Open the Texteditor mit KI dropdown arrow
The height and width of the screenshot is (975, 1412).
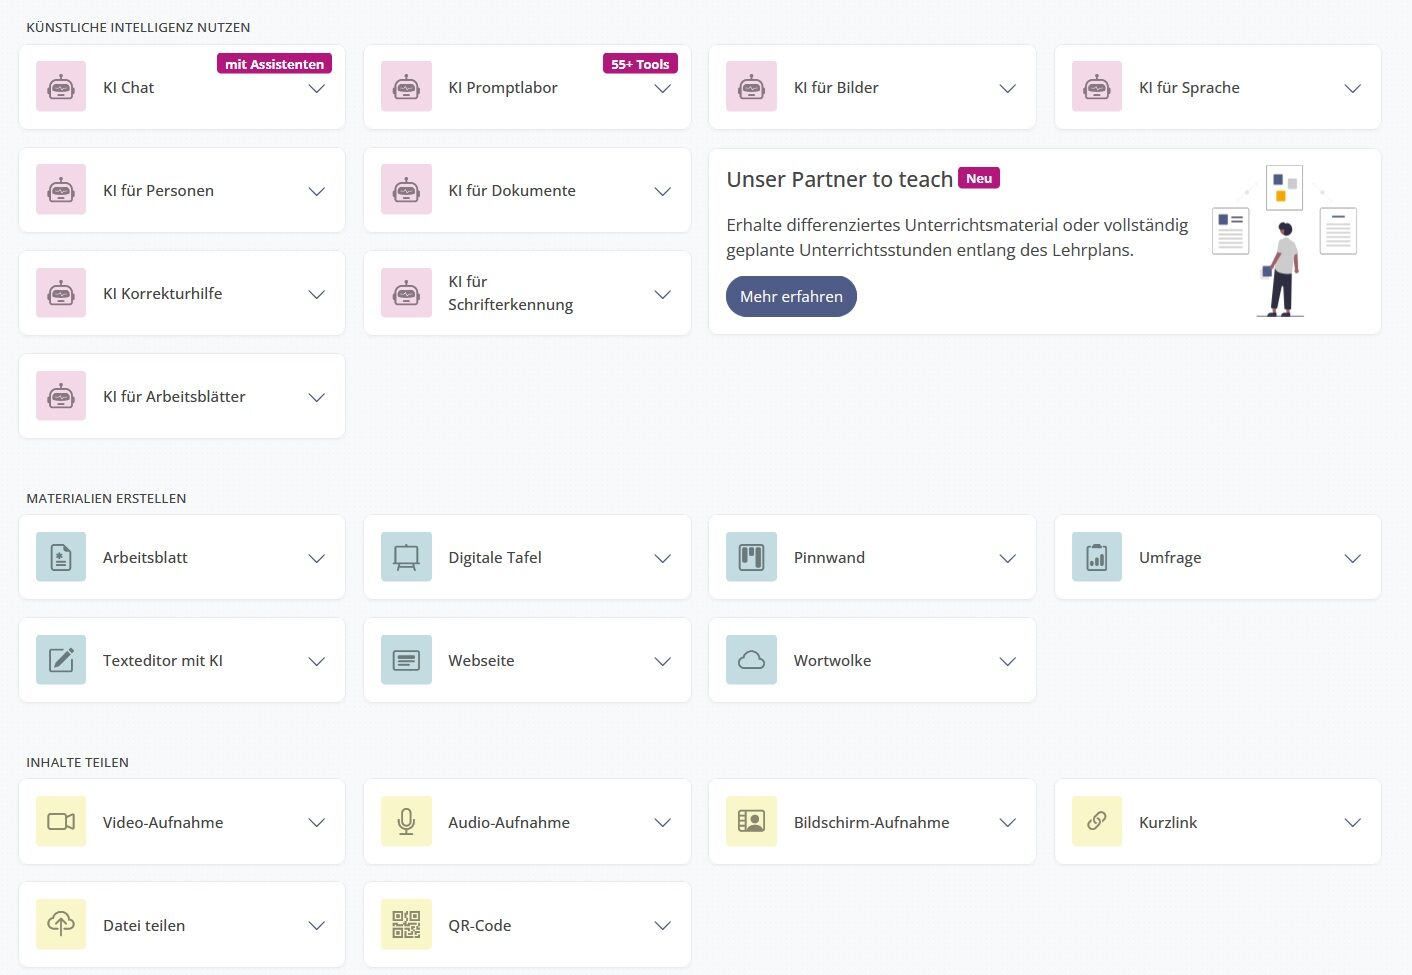317,661
